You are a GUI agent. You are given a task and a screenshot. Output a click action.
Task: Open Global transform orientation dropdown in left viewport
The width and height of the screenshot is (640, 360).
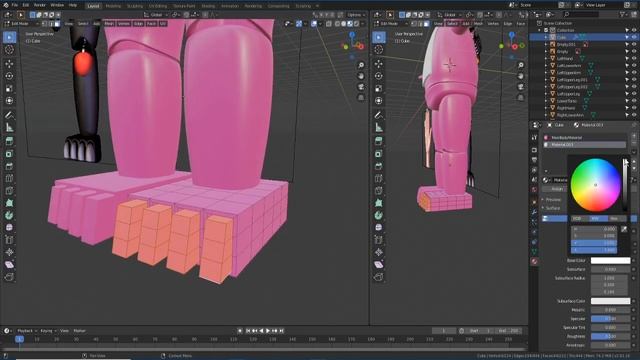pos(156,15)
